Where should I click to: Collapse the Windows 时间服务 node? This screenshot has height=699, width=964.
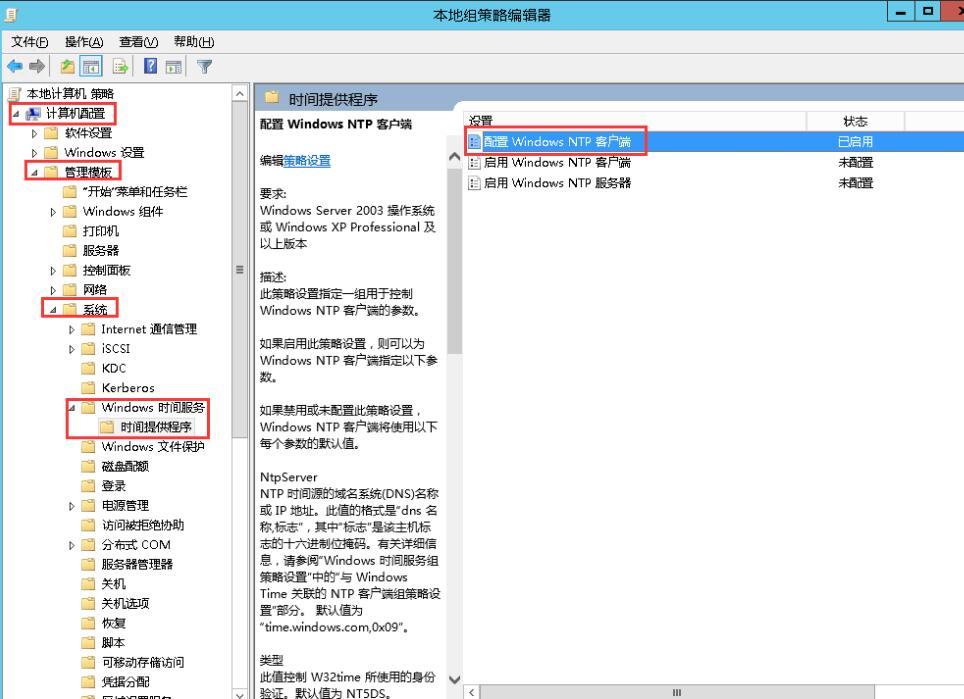click(71, 408)
